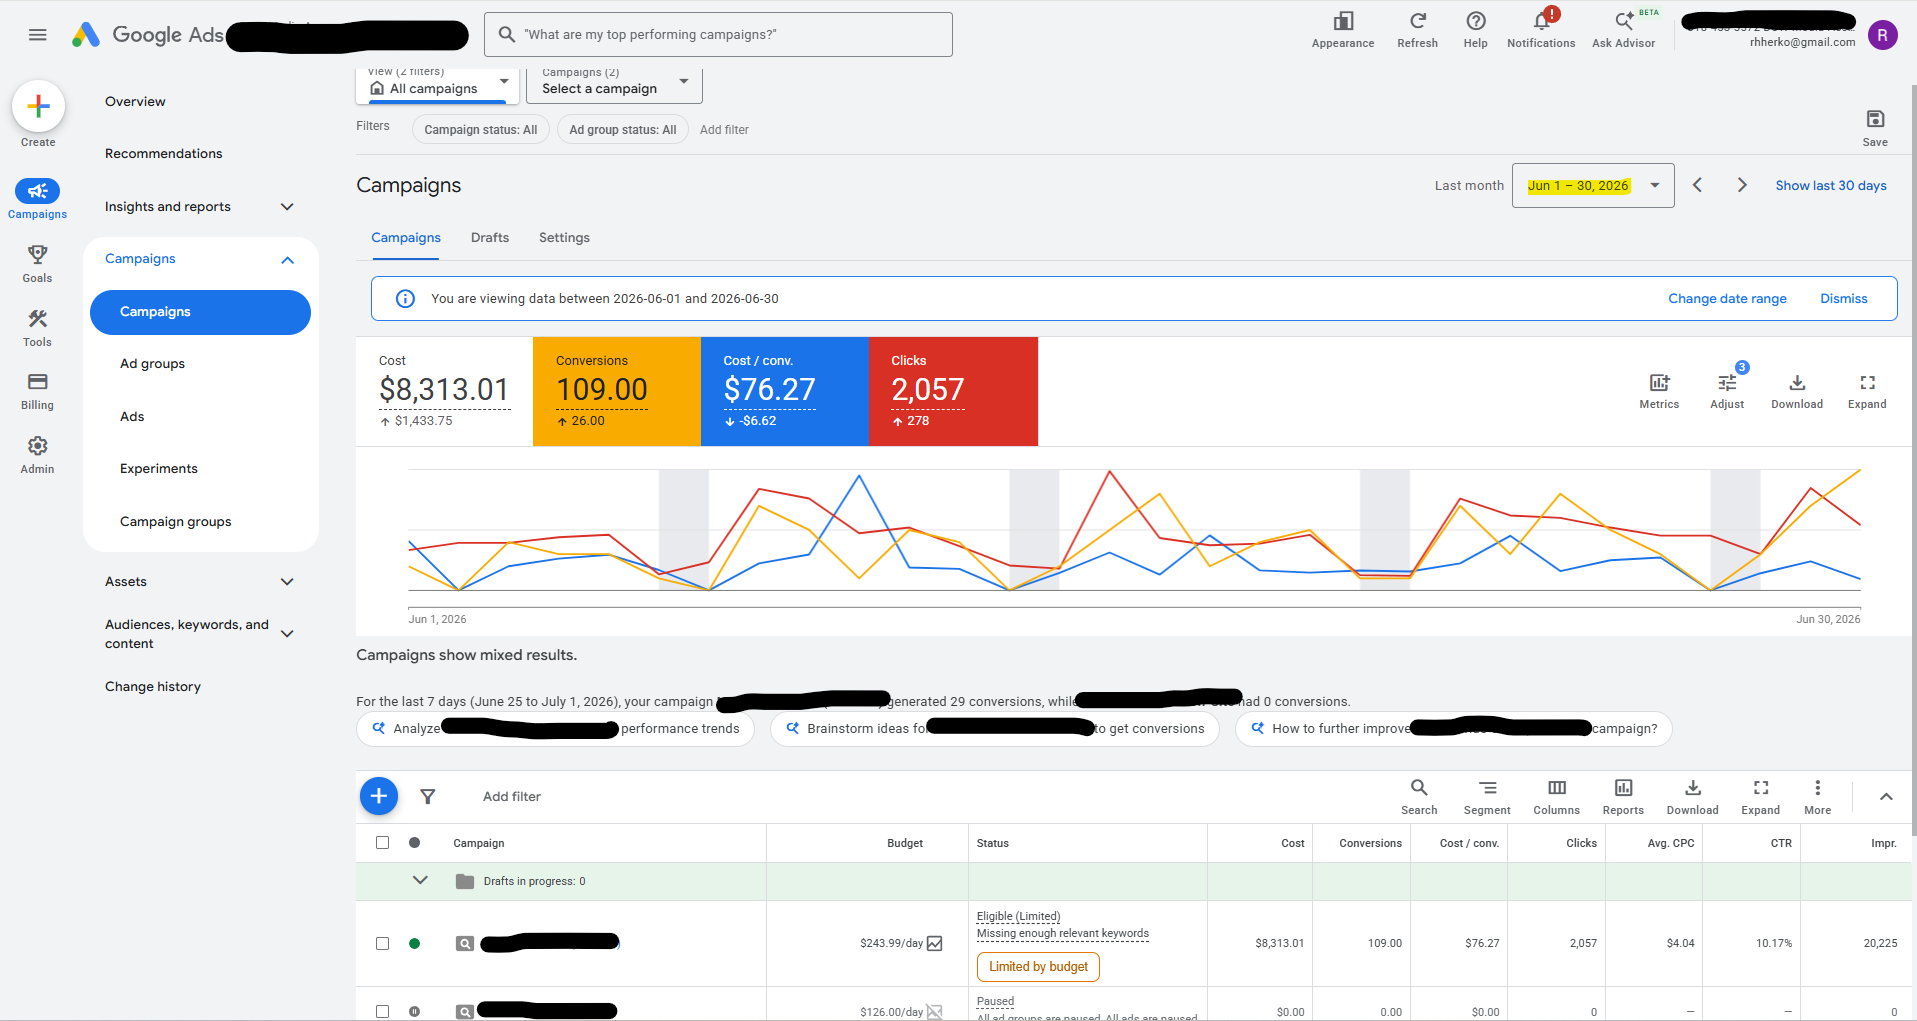1917x1021 pixels.
Task: Open the table More options menu
Action: pos(1818,797)
